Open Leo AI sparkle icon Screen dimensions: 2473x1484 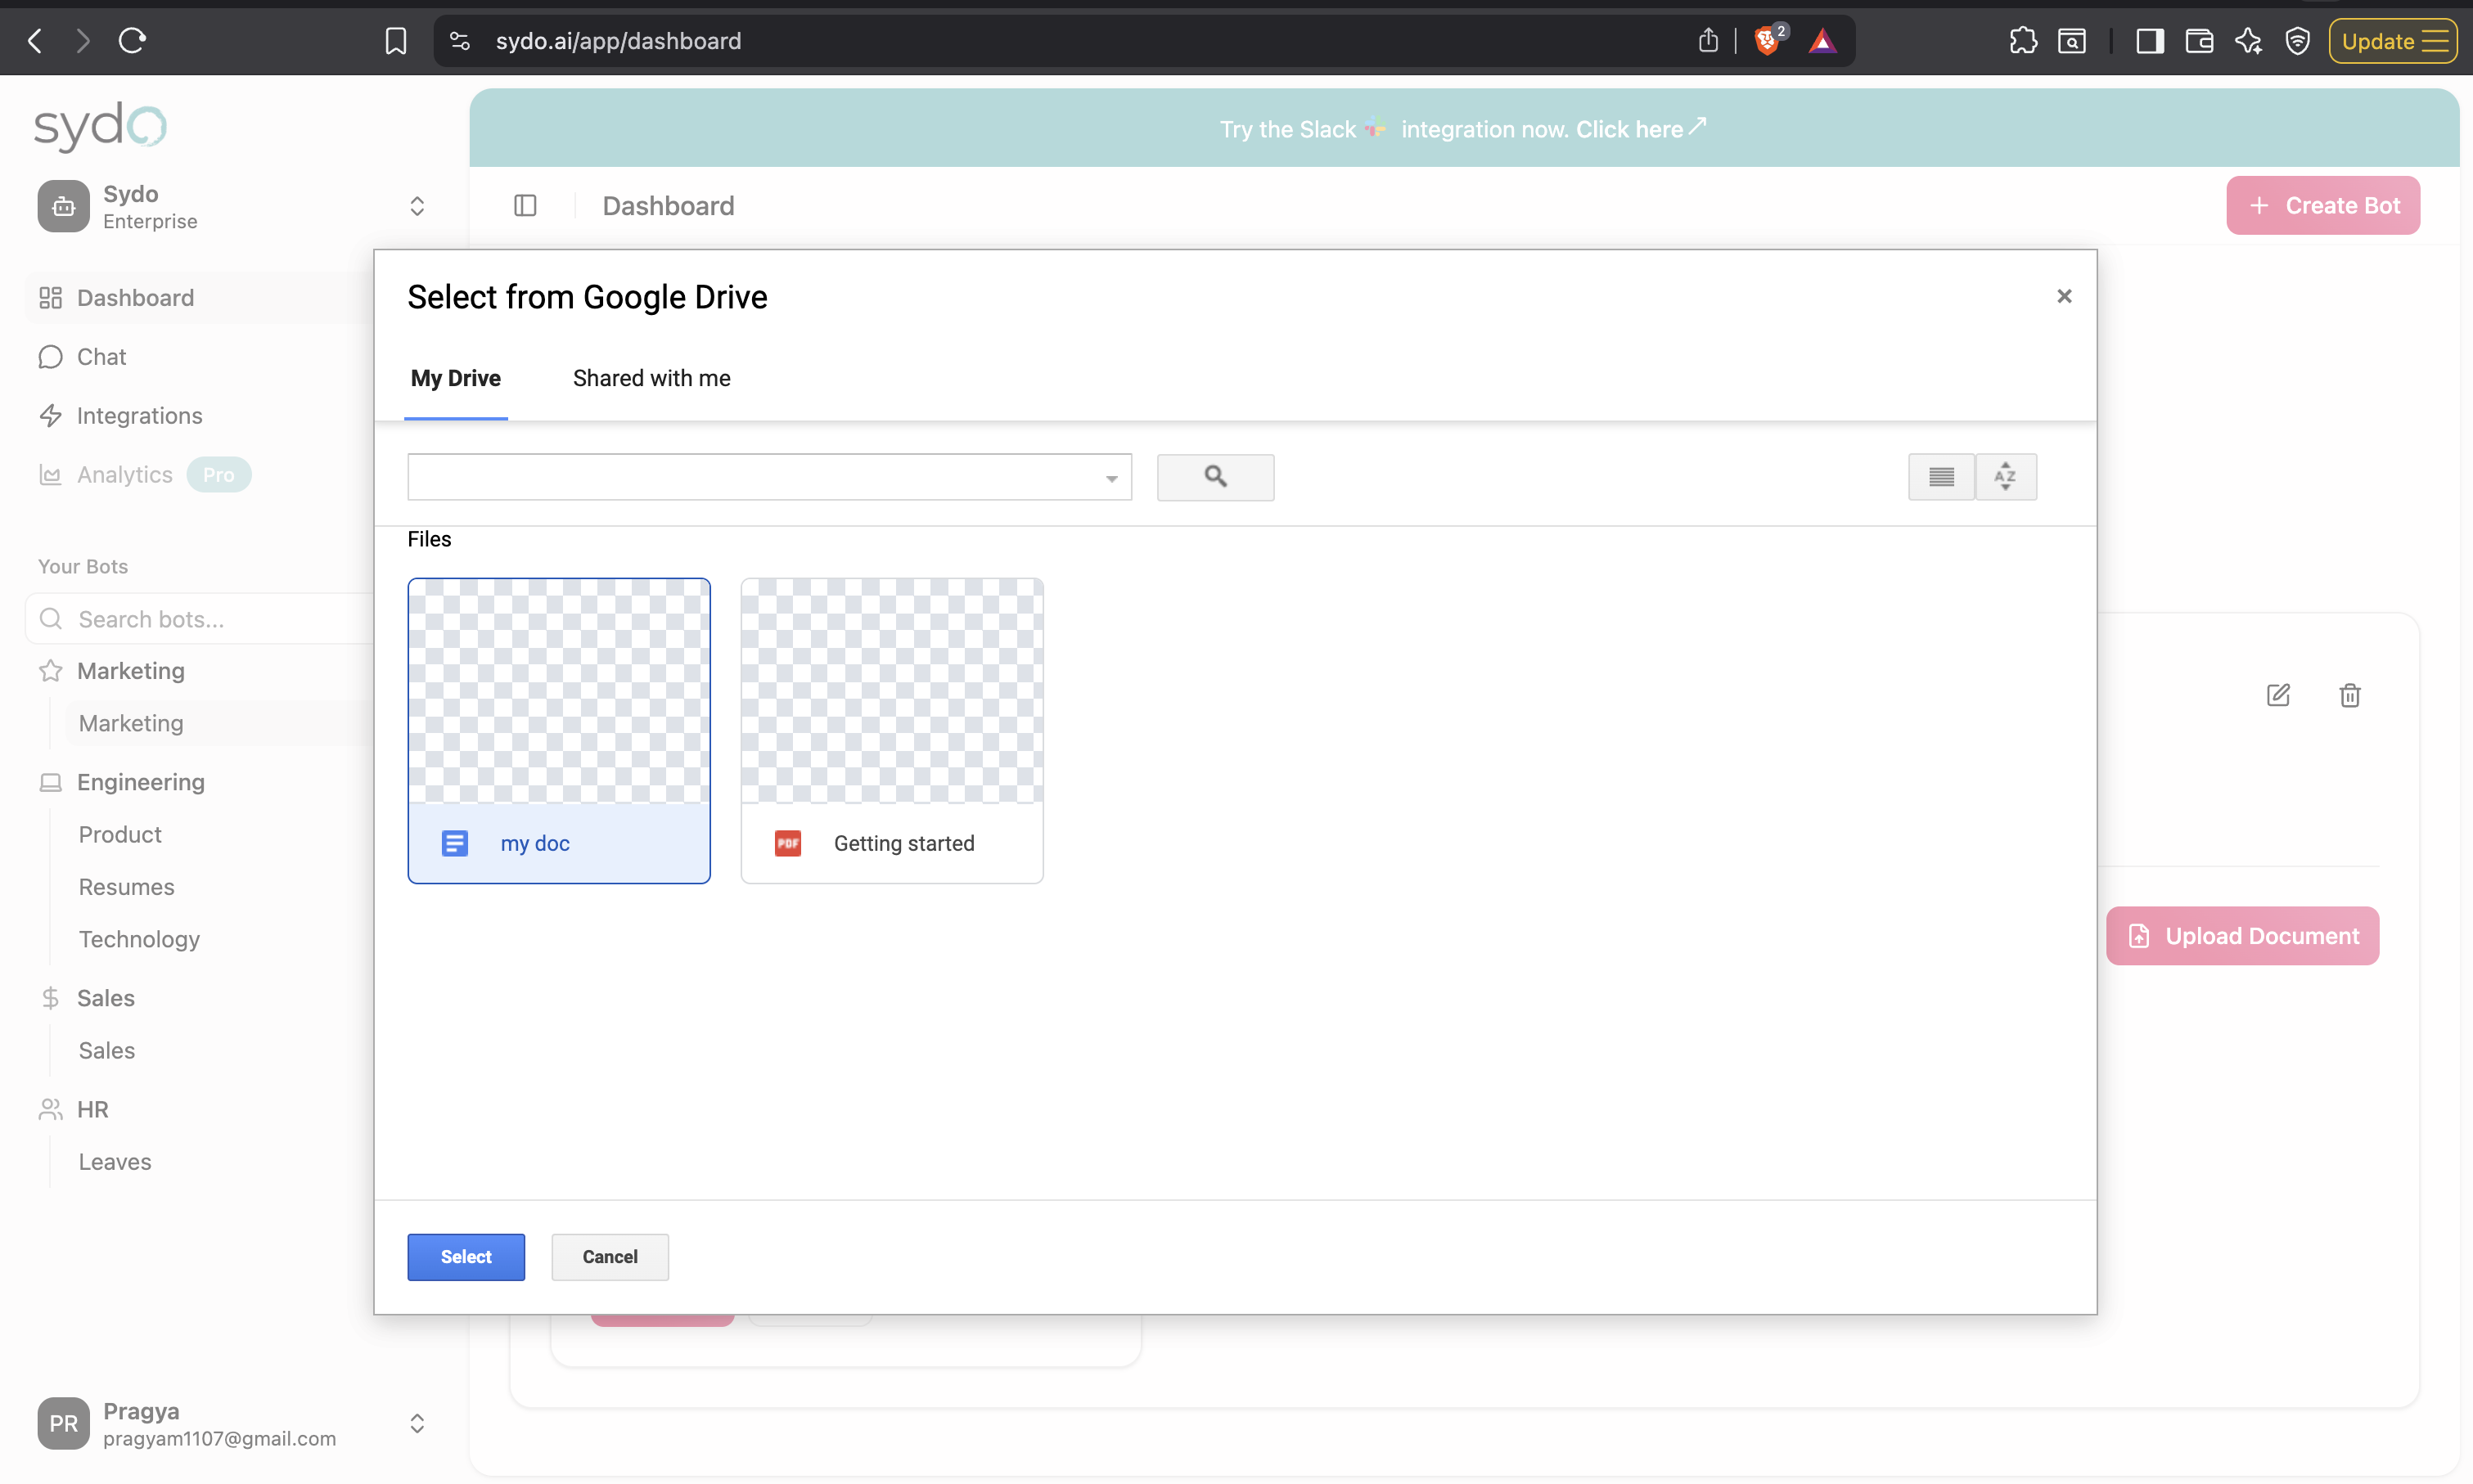(x=2248, y=41)
